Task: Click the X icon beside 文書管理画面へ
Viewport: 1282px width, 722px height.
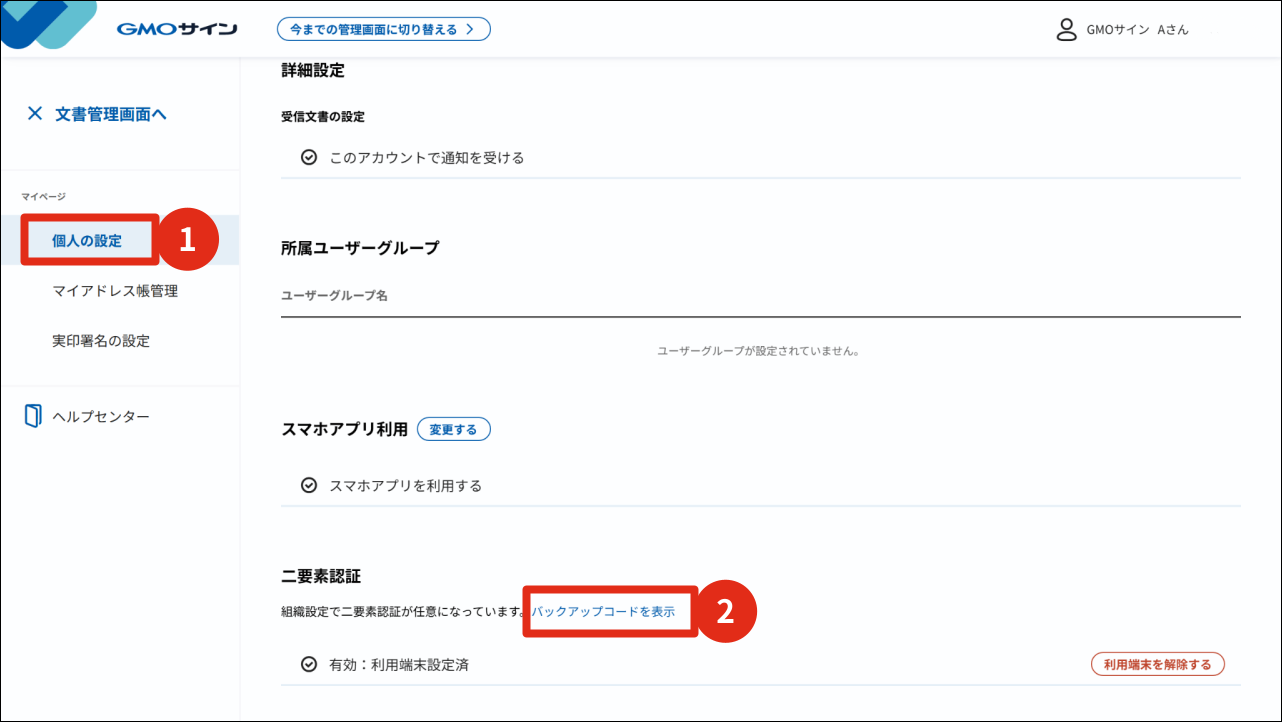Action: (35, 114)
